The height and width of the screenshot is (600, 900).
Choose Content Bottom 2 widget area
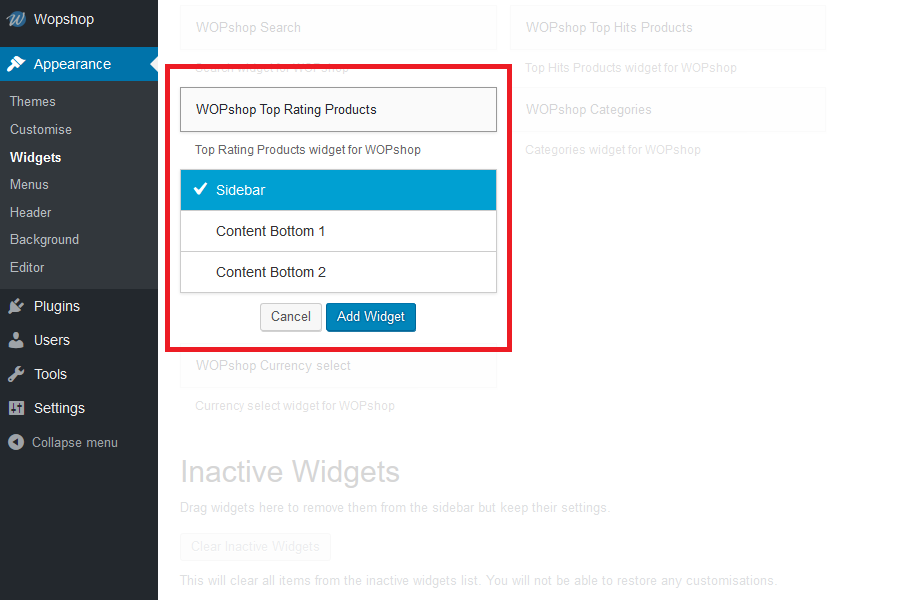(338, 272)
